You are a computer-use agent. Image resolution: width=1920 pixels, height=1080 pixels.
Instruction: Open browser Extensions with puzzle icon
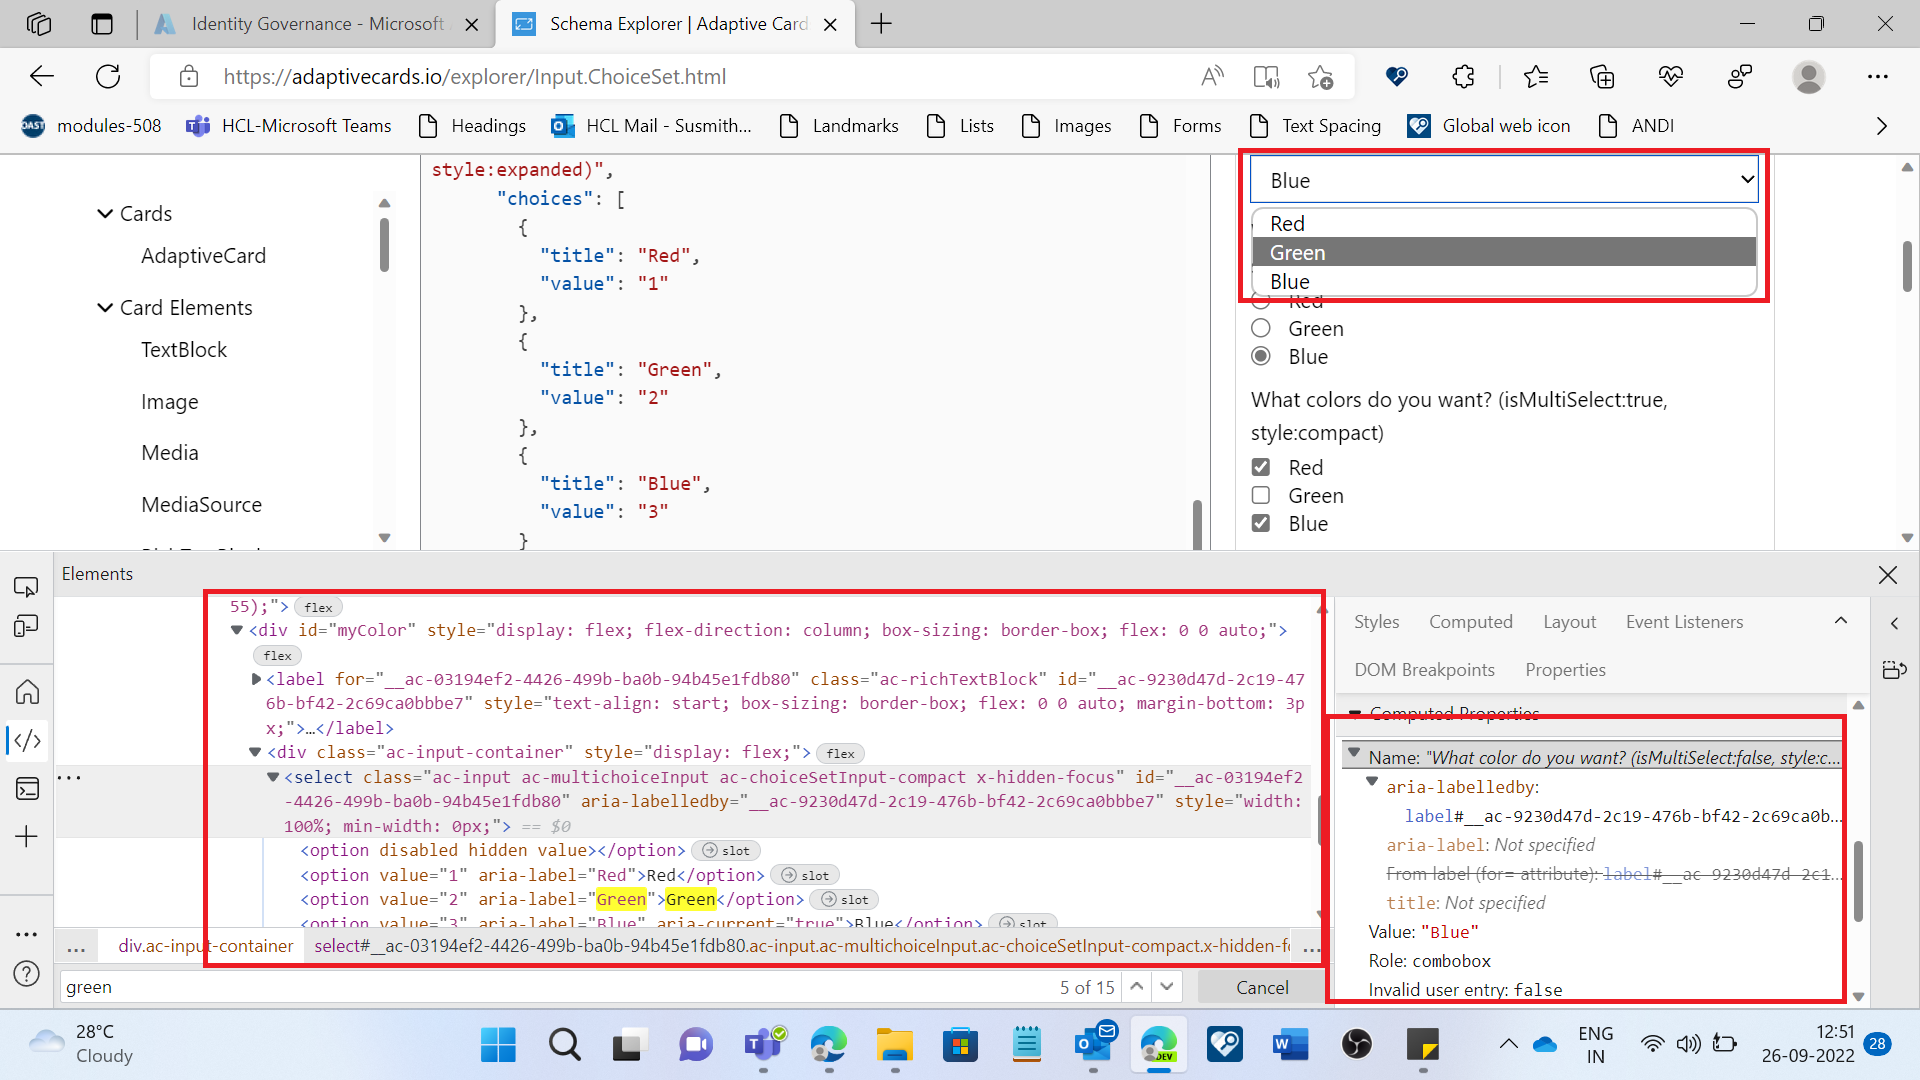pos(1463,76)
